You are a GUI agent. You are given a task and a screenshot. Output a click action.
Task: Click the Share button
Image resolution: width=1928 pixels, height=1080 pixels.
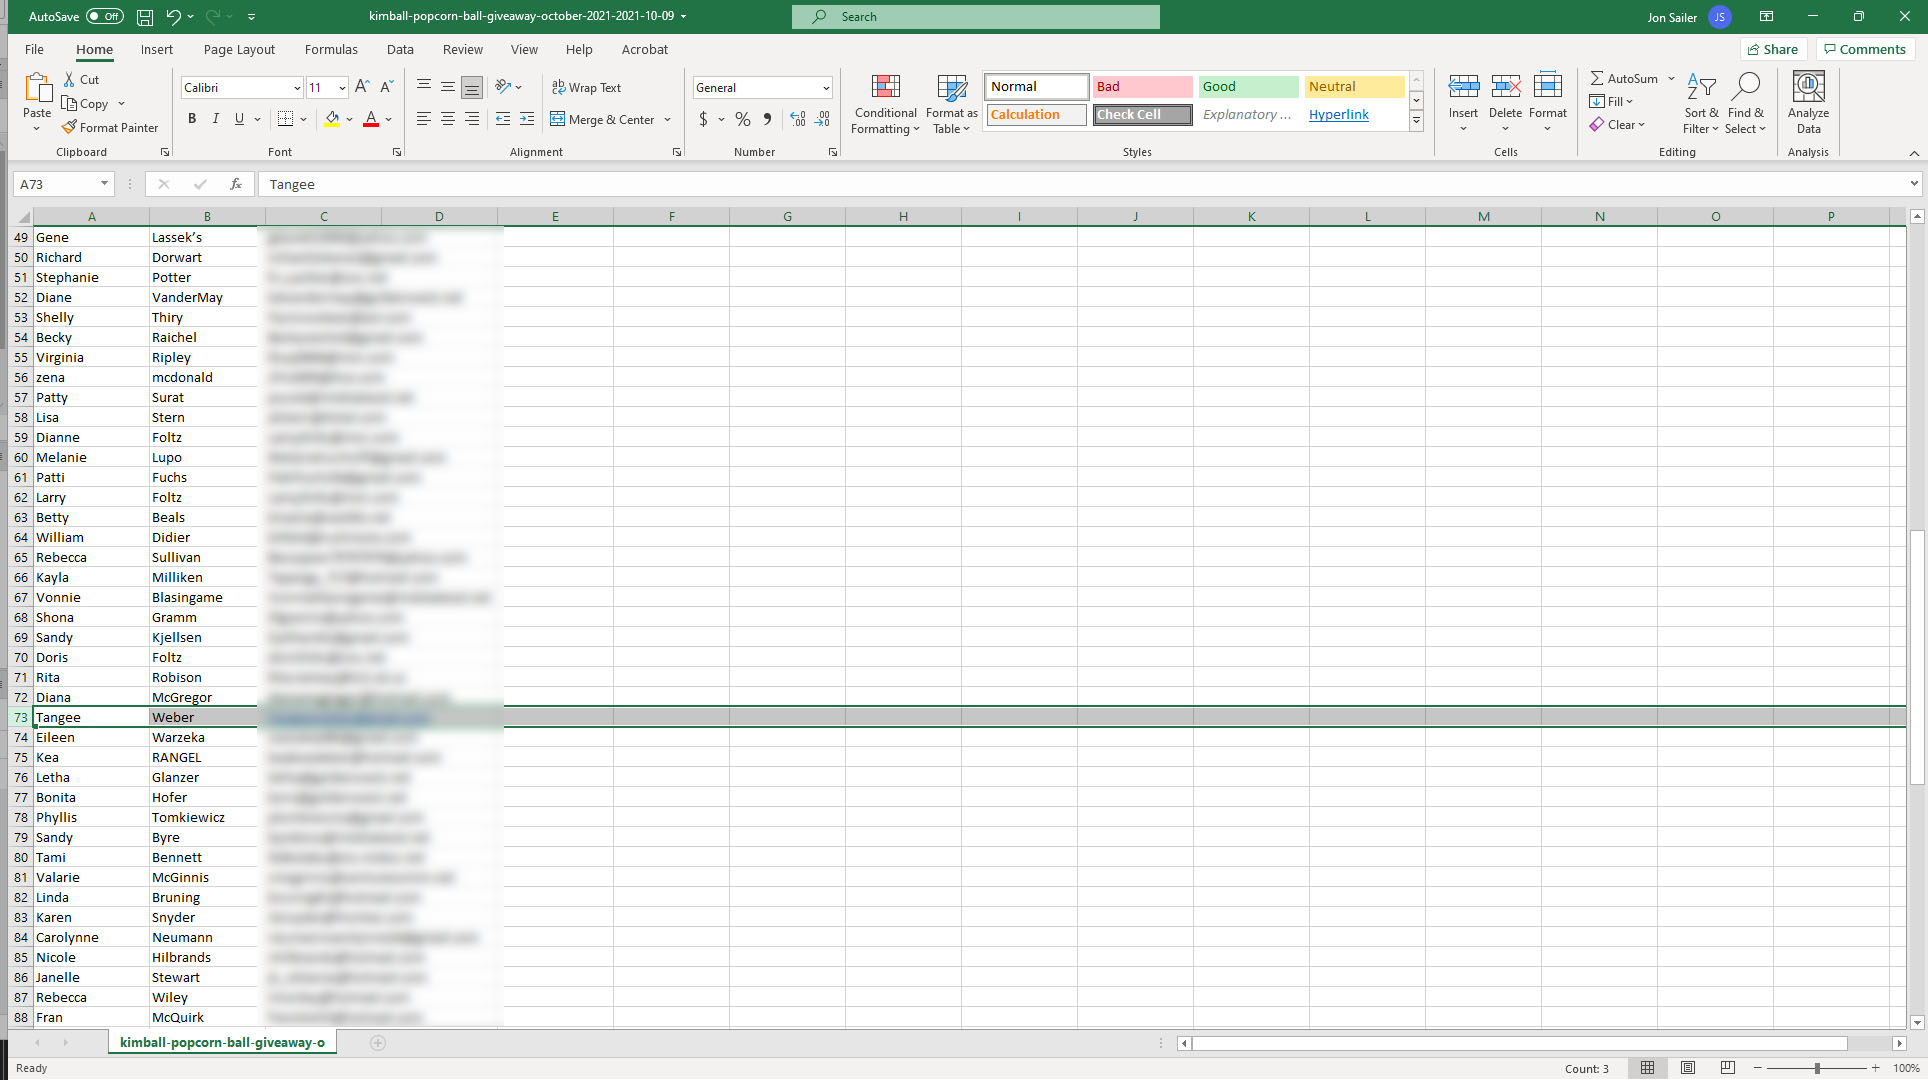coord(1773,49)
